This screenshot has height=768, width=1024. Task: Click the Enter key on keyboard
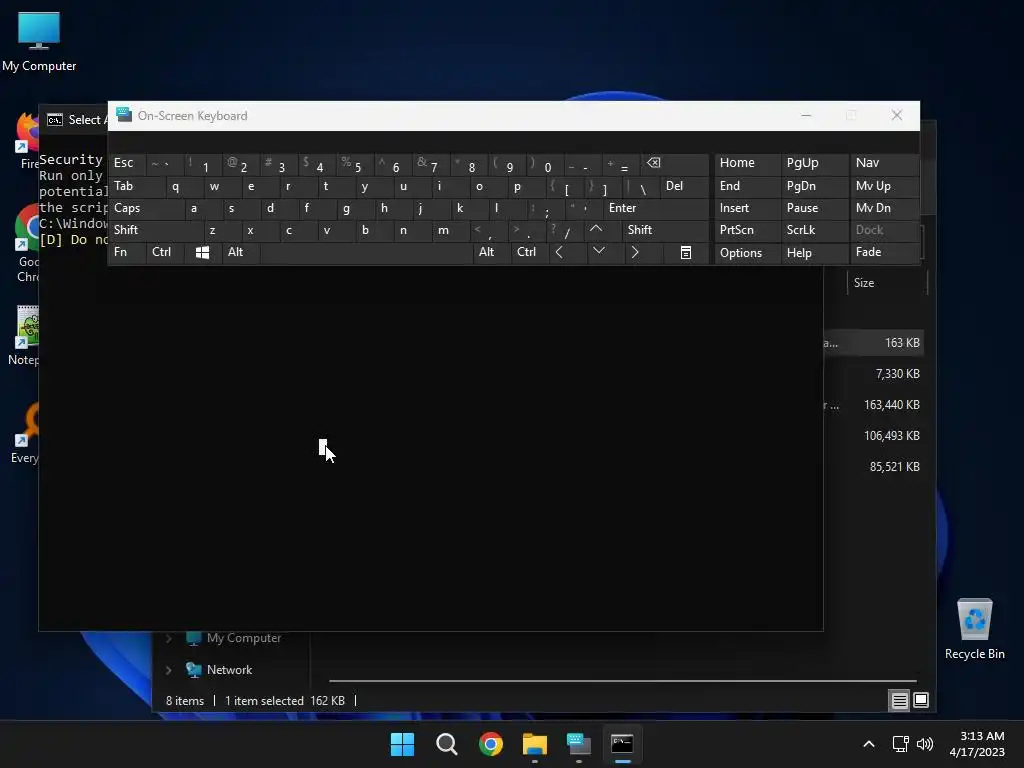pyautogui.click(x=656, y=208)
